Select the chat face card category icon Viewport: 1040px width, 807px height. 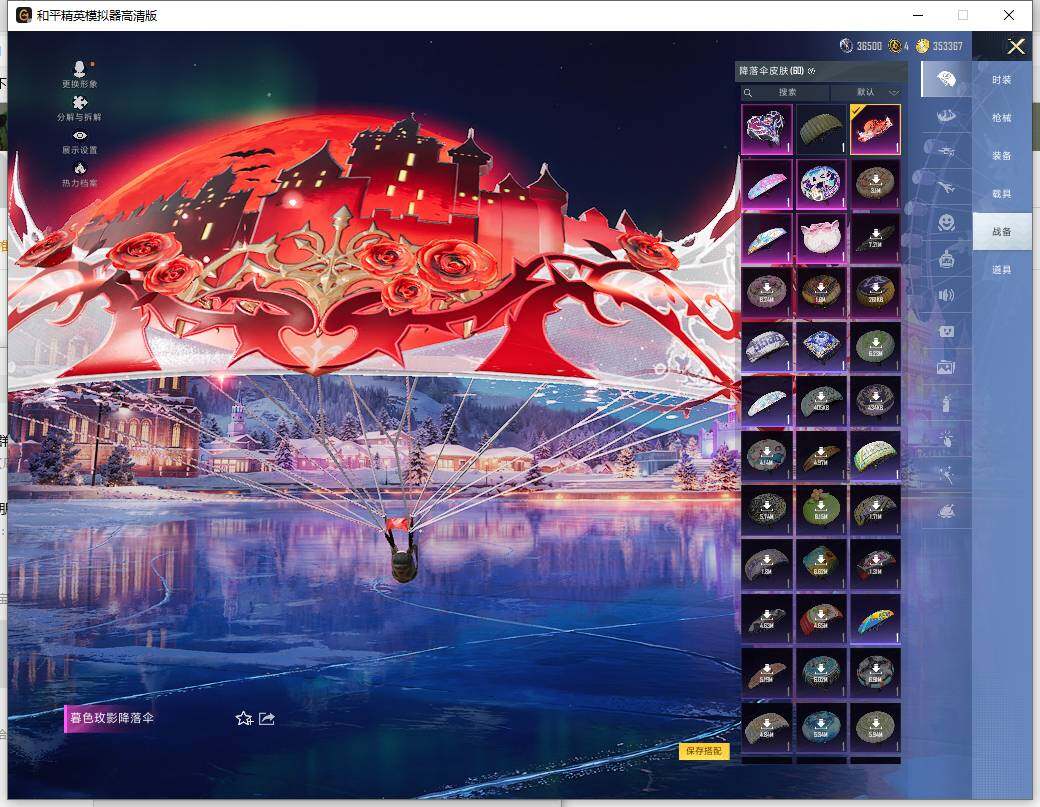946,330
